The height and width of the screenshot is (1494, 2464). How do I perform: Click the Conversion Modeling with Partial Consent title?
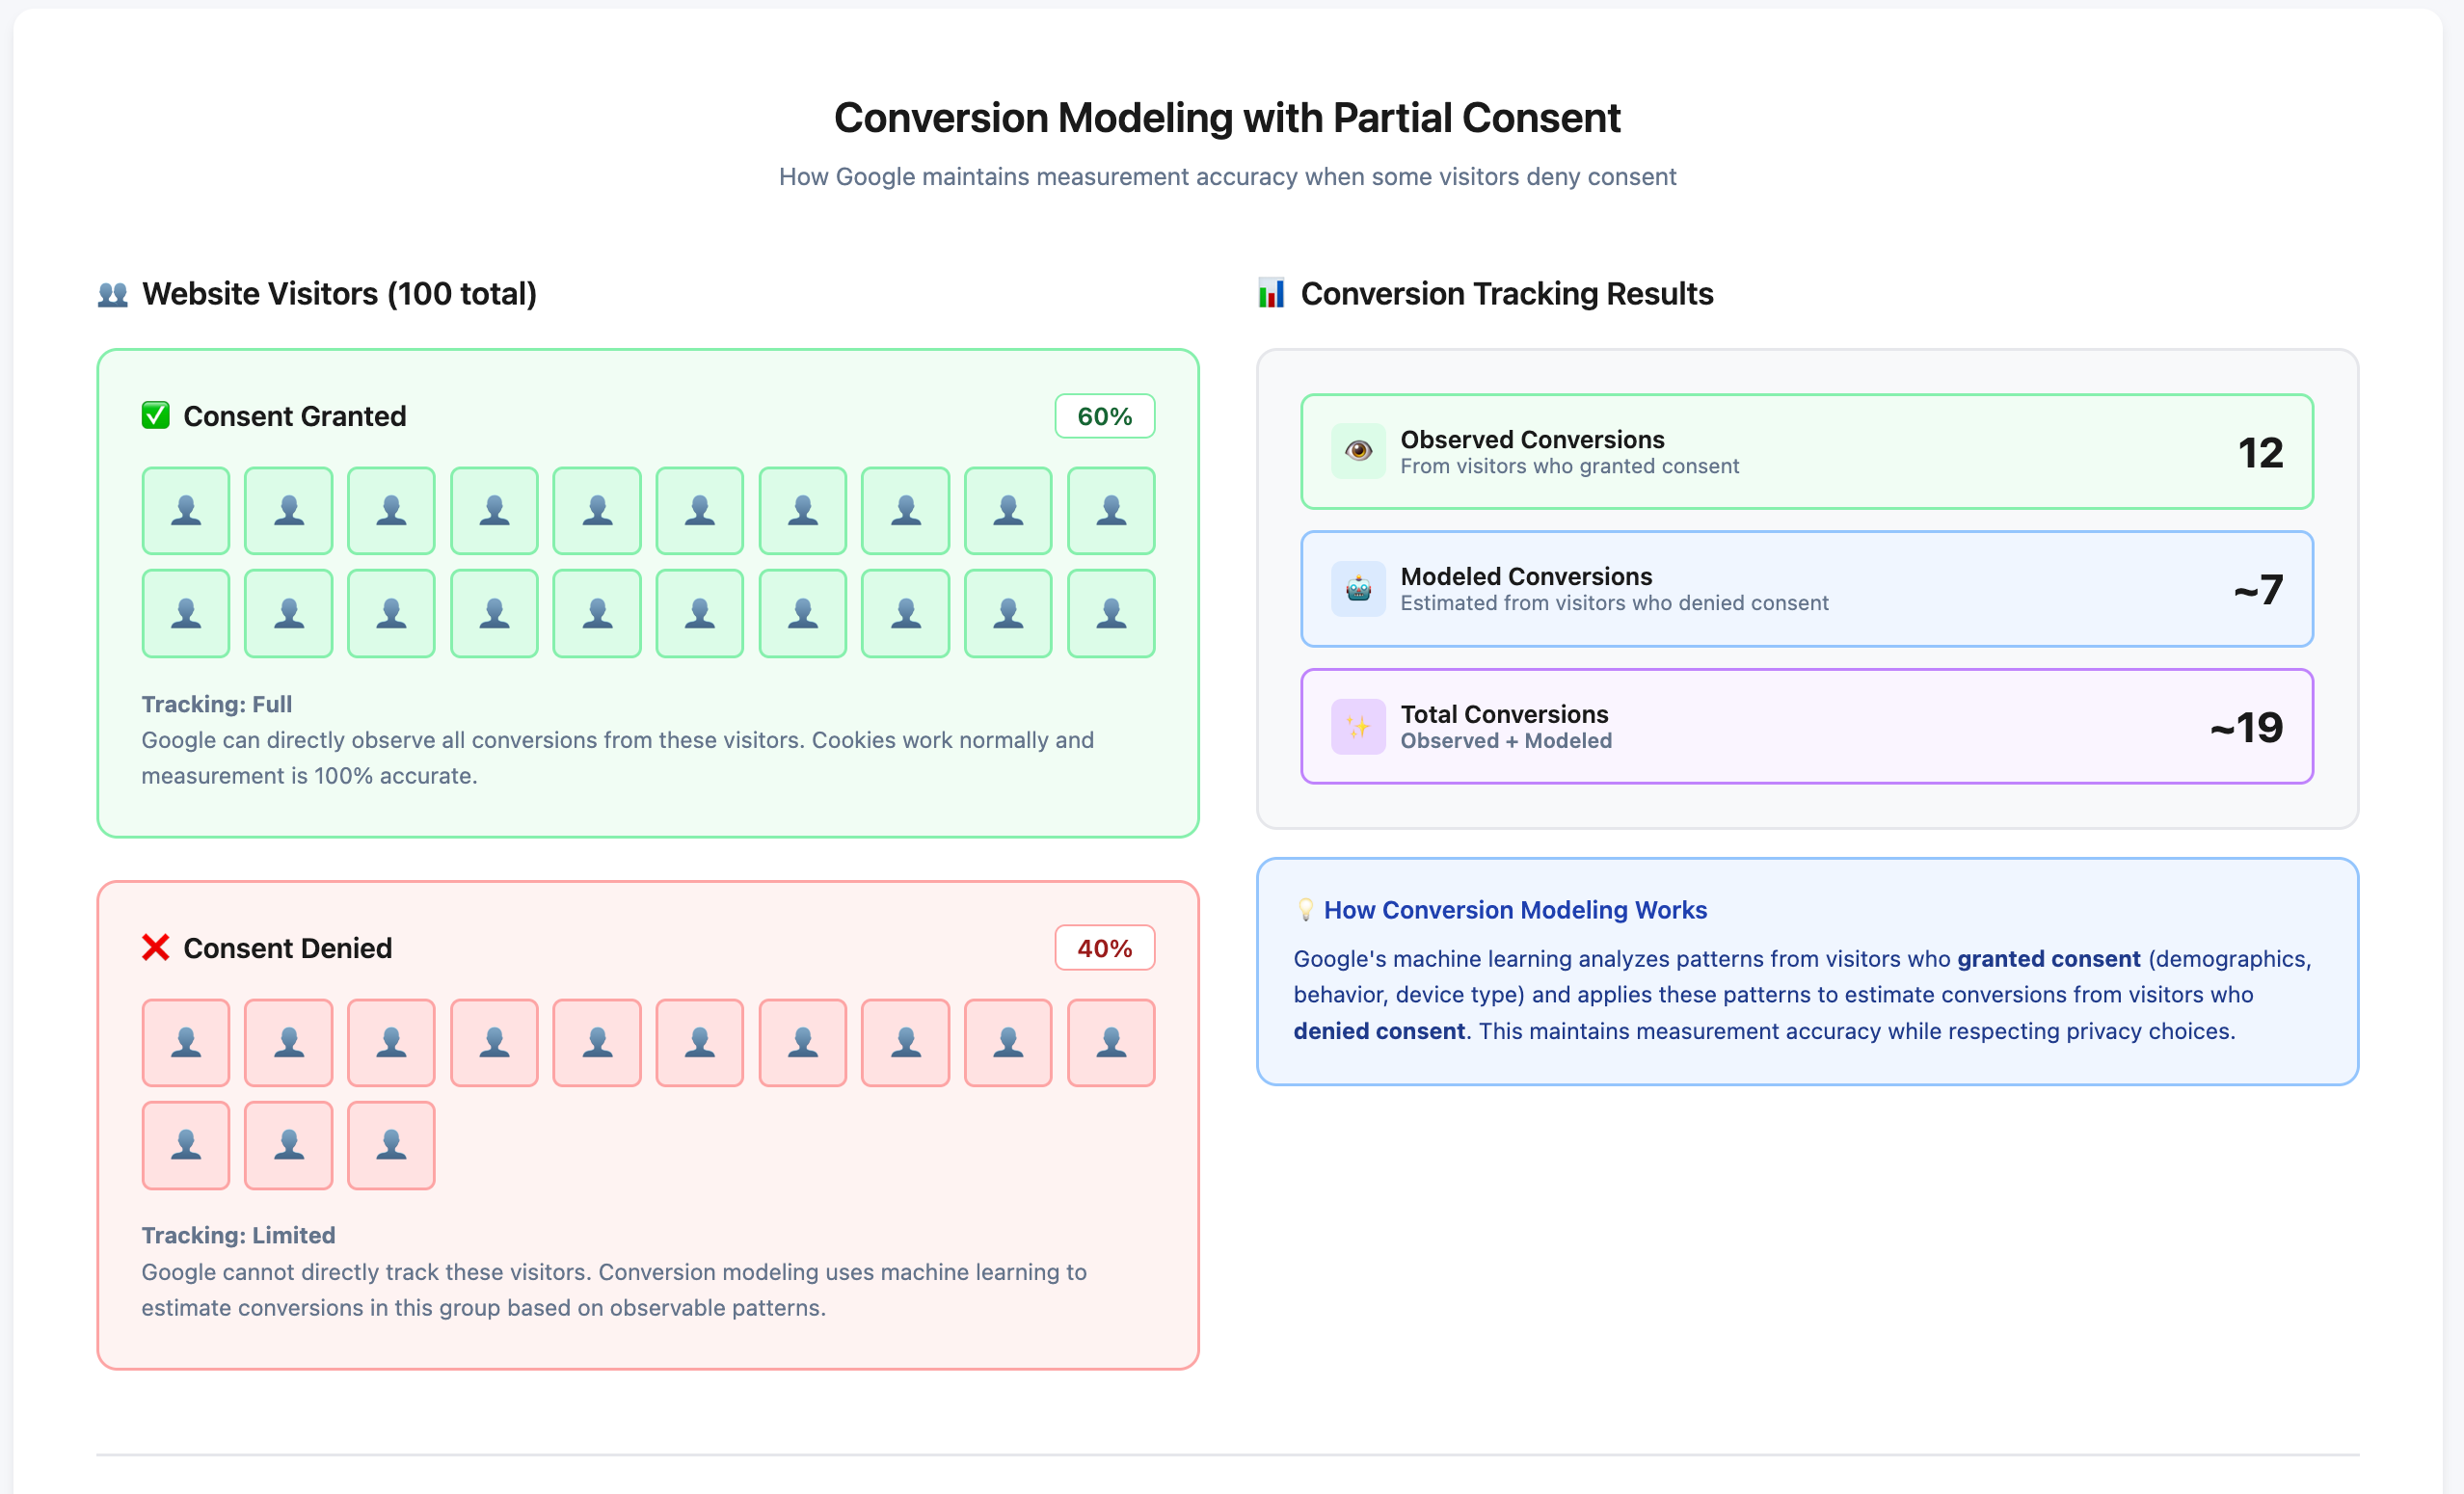[x=1227, y=118]
